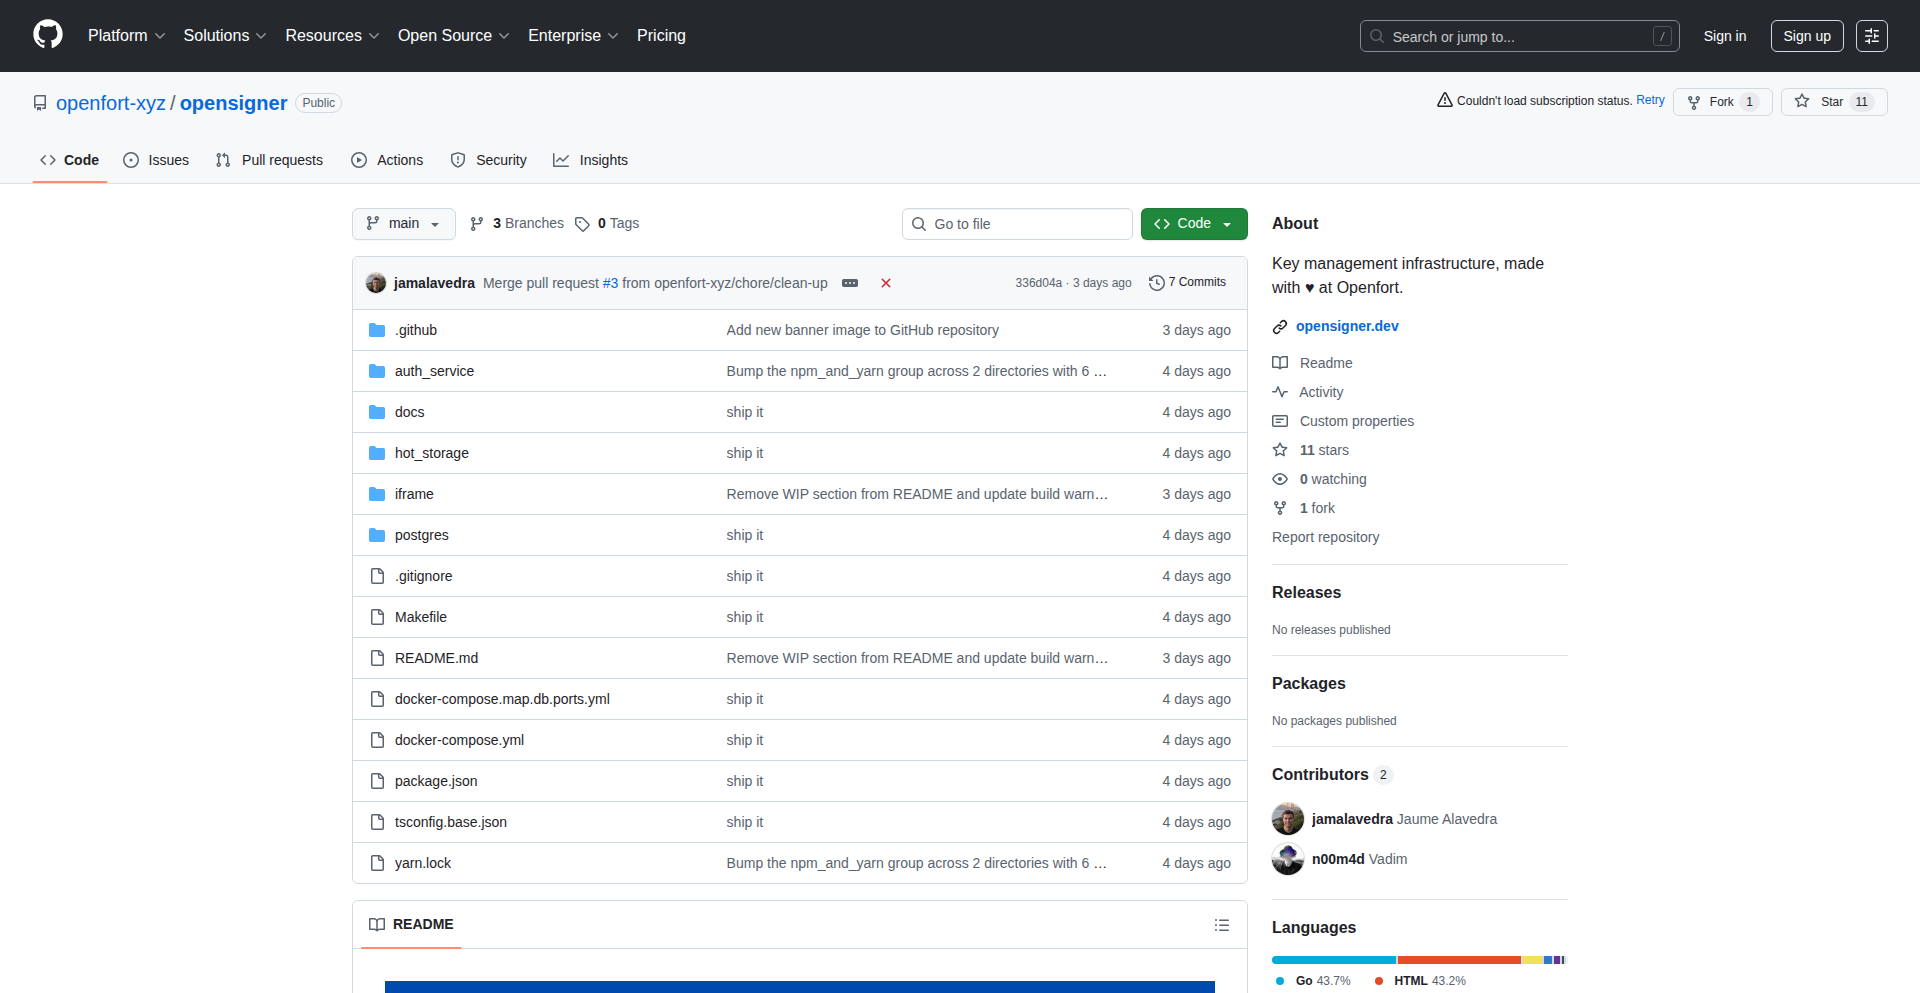
Task: Click the global navigation settings icon beside Sign up
Action: pyautogui.click(x=1871, y=36)
